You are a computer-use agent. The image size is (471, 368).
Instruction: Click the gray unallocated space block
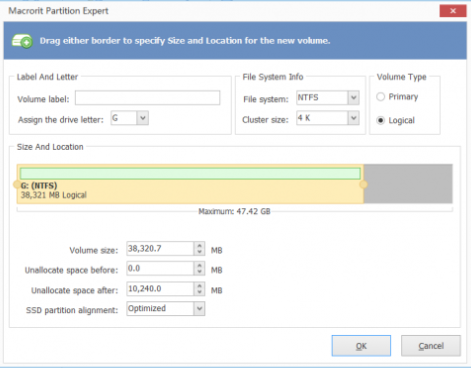(408, 184)
